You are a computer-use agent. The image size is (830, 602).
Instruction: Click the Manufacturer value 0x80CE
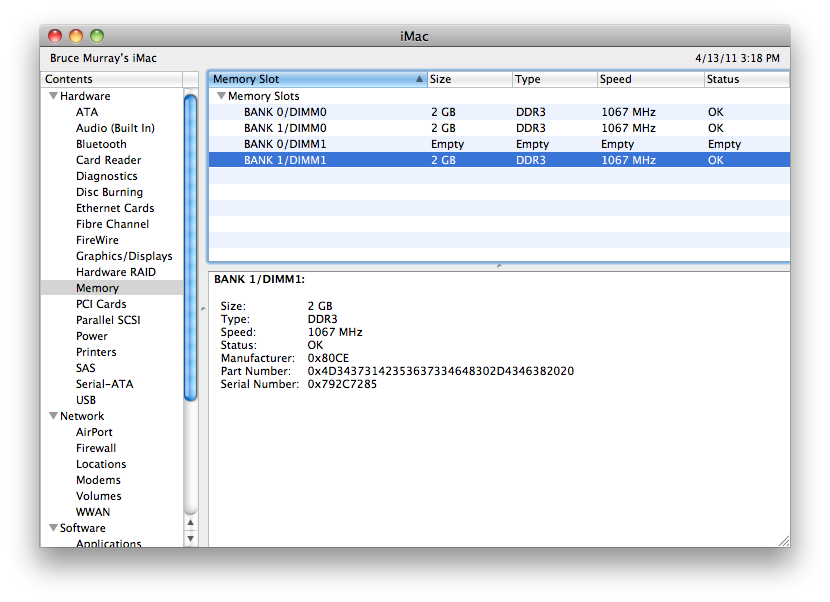(x=328, y=358)
